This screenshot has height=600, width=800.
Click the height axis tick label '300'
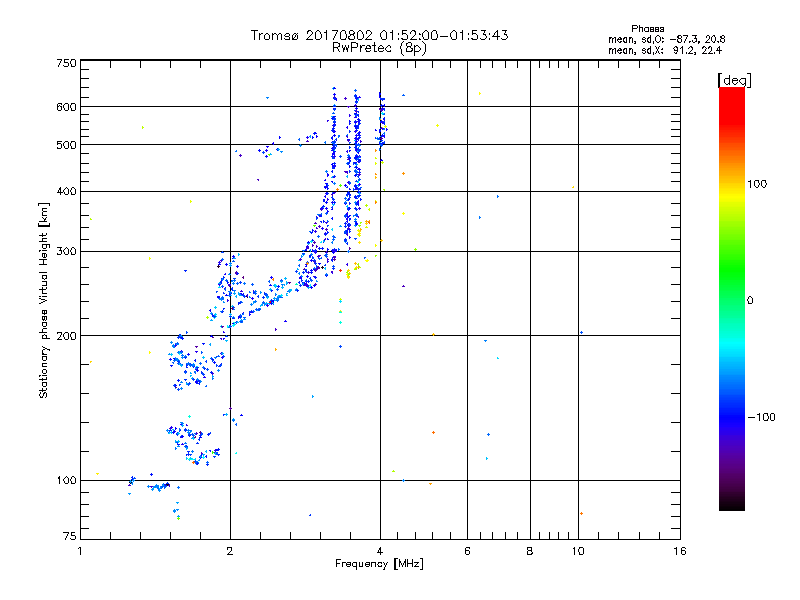[67, 252]
